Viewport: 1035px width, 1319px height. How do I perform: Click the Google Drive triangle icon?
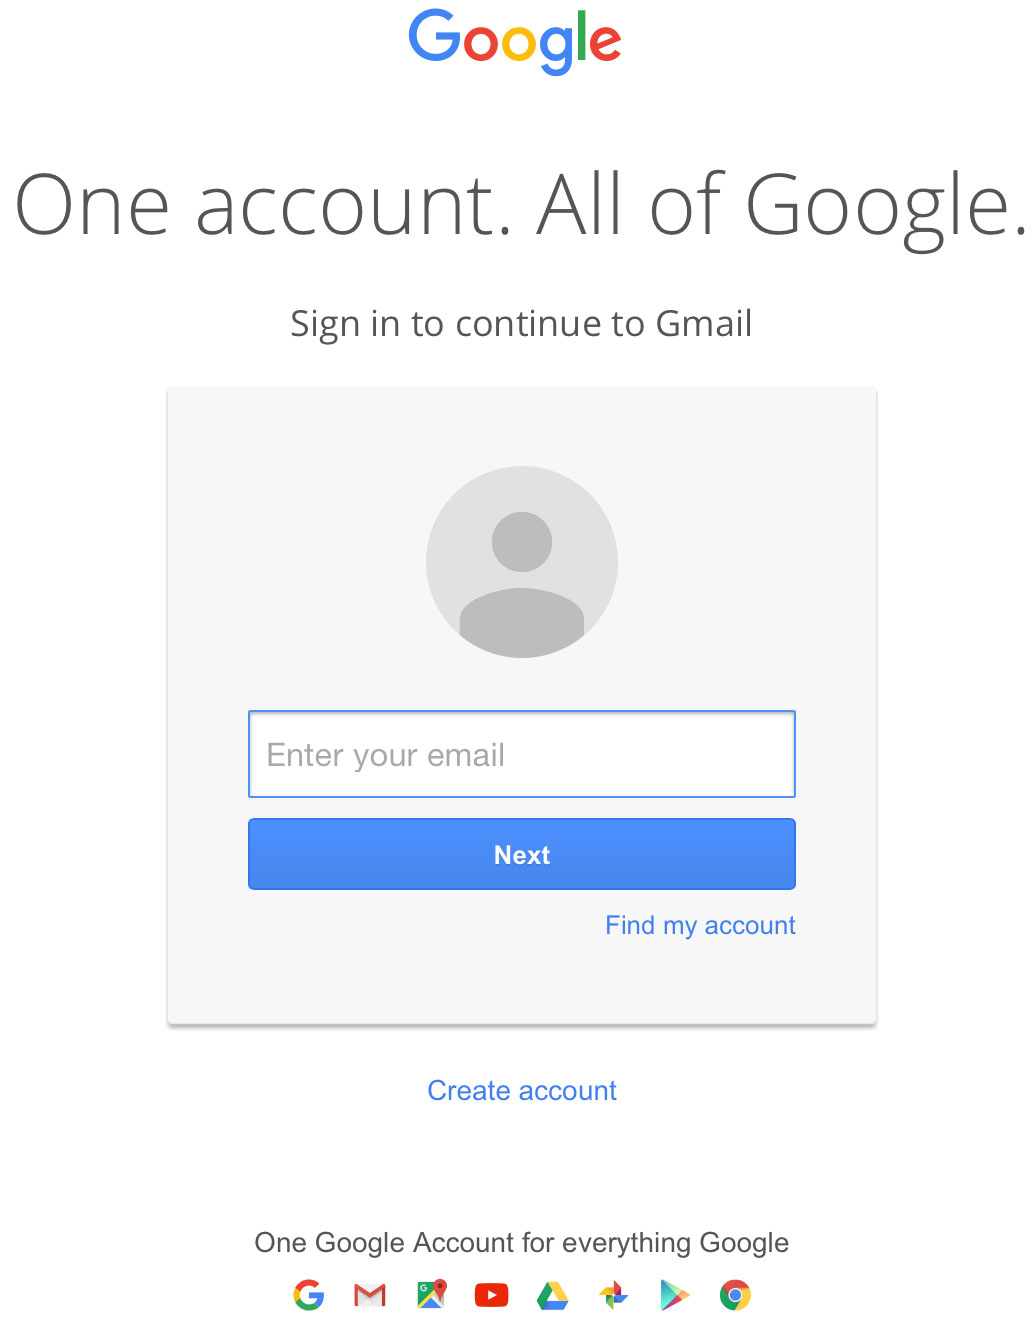point(552,1295)
